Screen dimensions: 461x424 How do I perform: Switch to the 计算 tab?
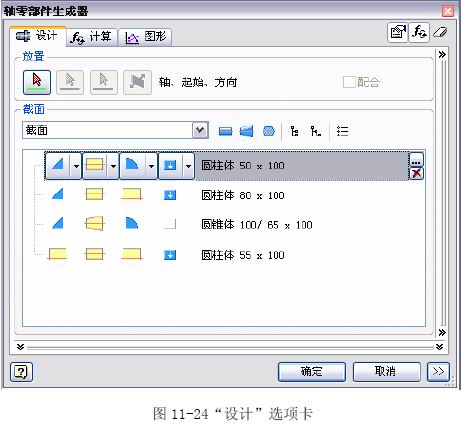click(91, 37)
